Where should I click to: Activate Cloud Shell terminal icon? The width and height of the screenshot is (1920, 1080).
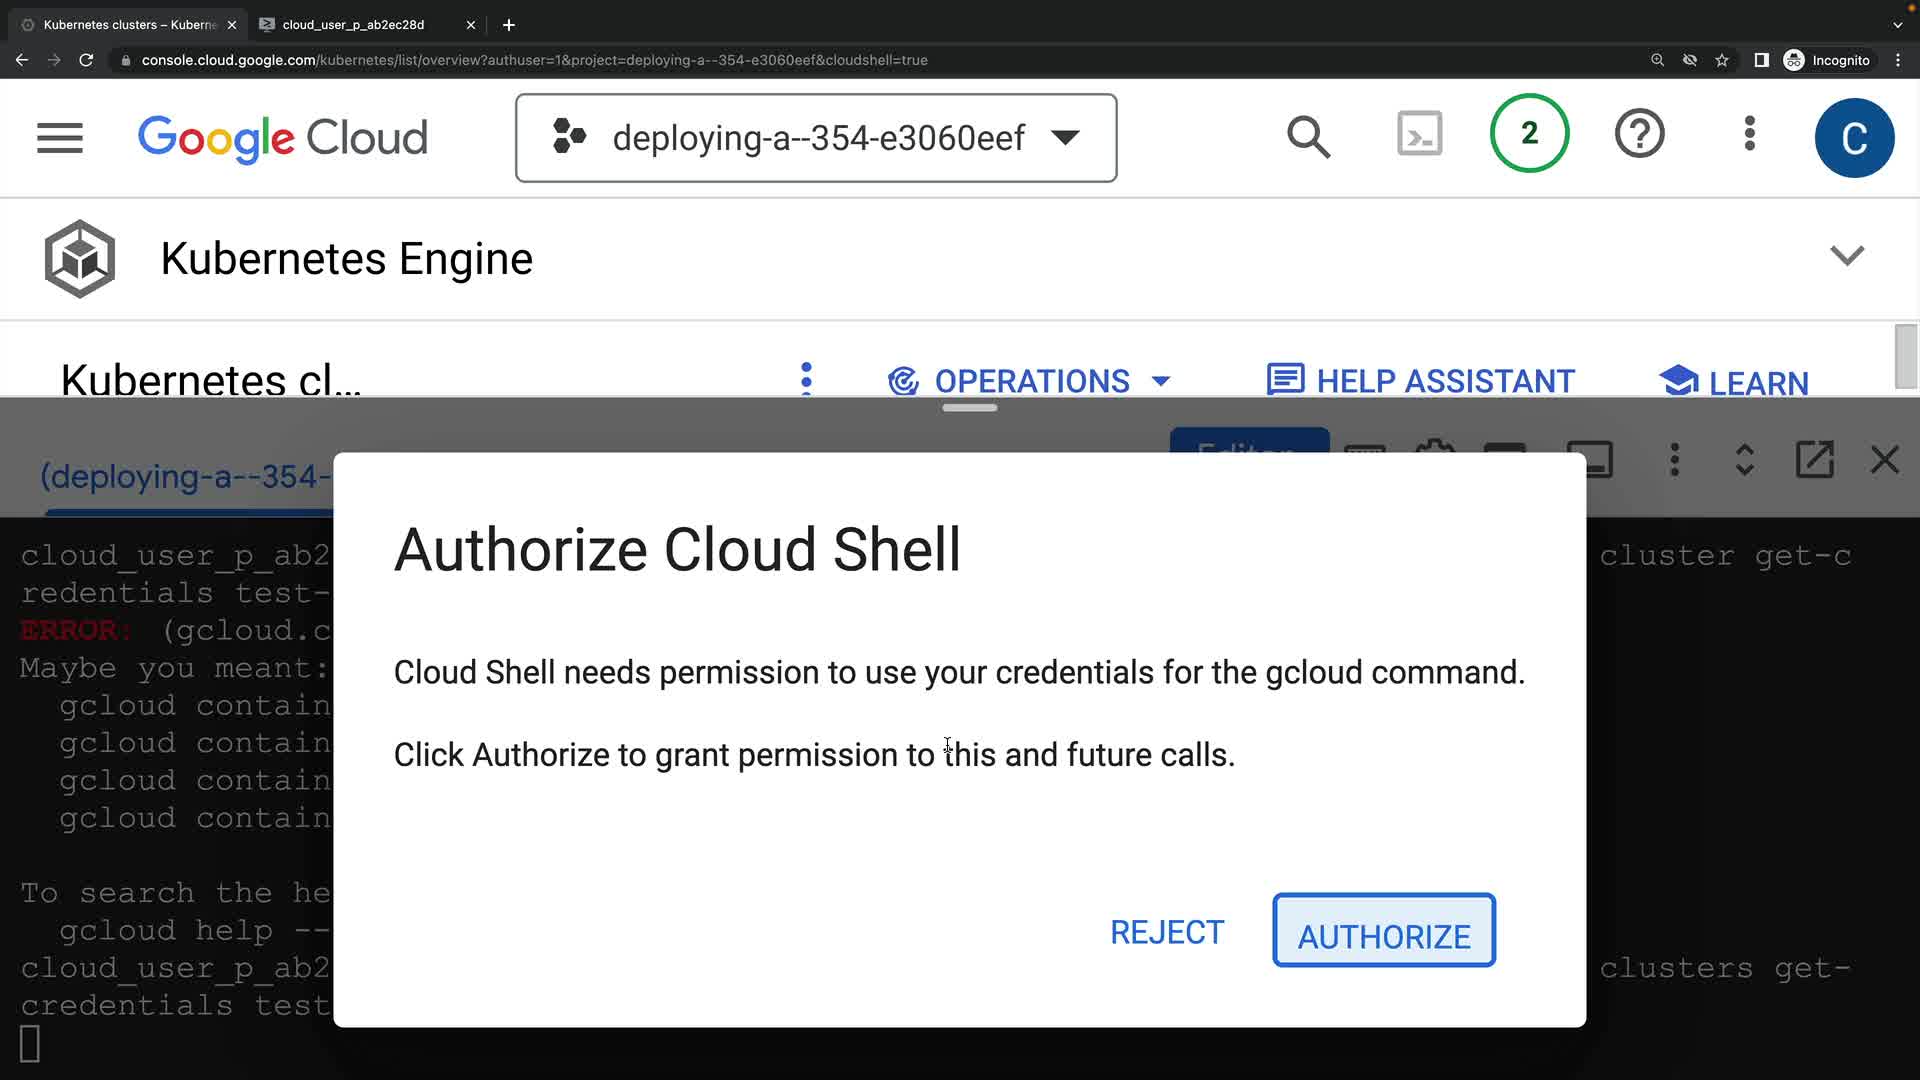1419,134
